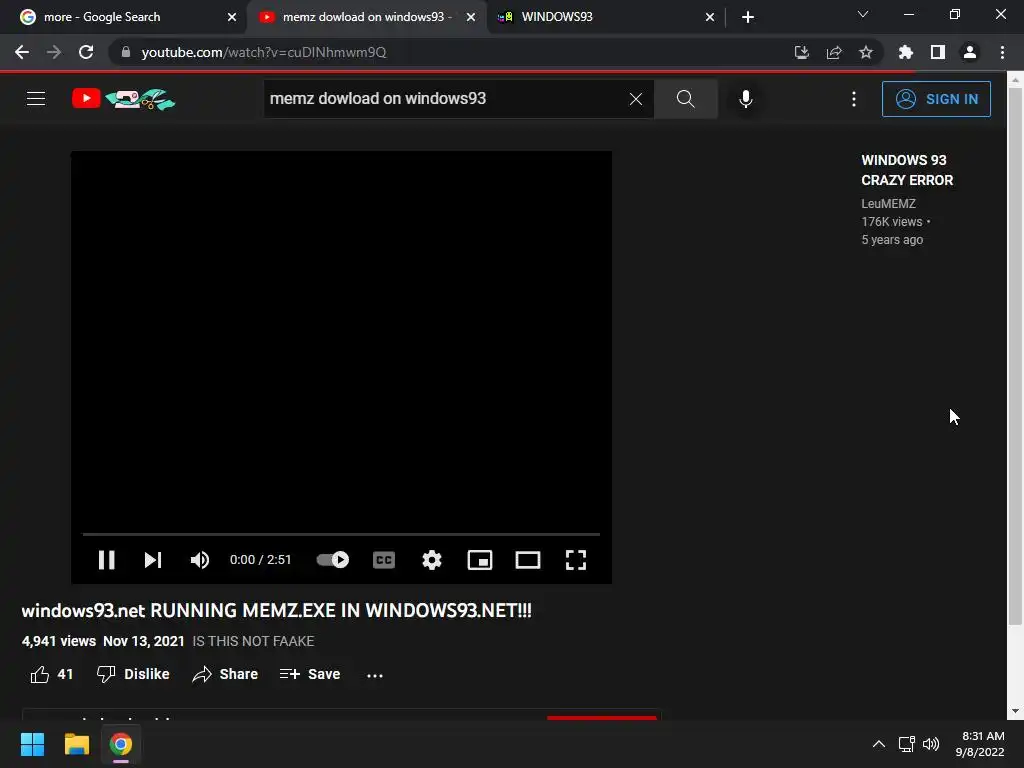Focus the YouTube search input field
Viewport: 1024px width, 768px height.
447,99
